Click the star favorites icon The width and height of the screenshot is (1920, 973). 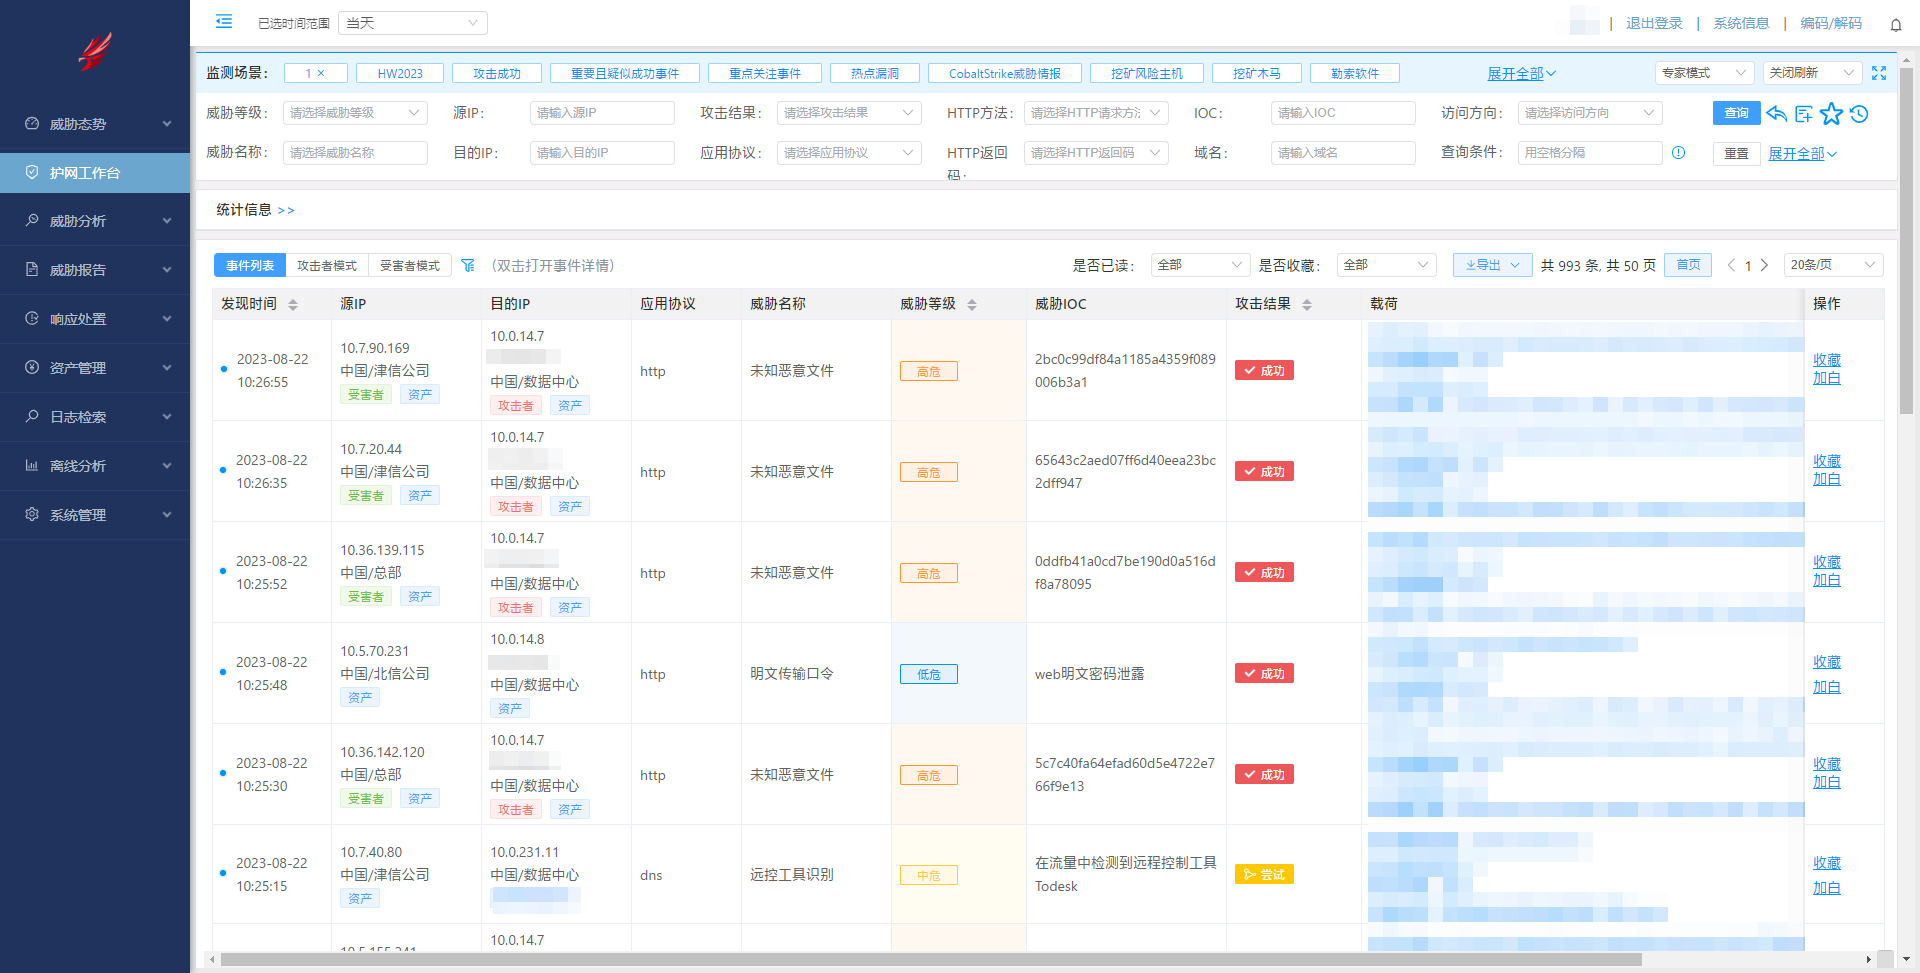[x=1831, y=114]
